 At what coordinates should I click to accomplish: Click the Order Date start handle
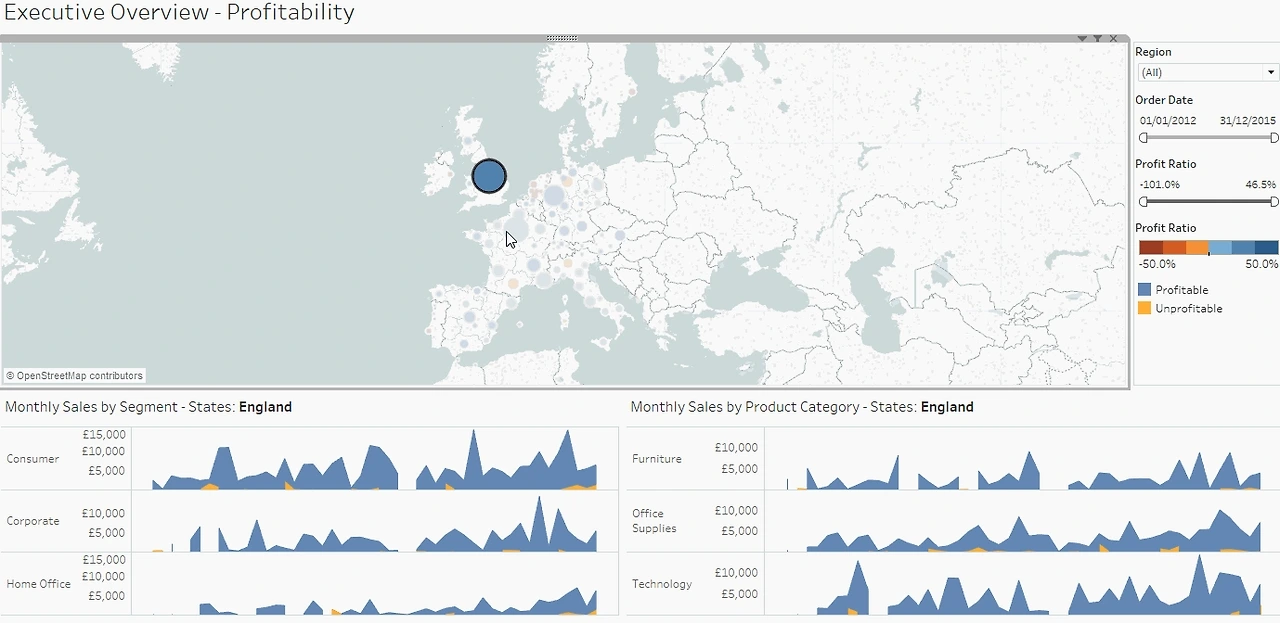click(x=1143, y=138)
